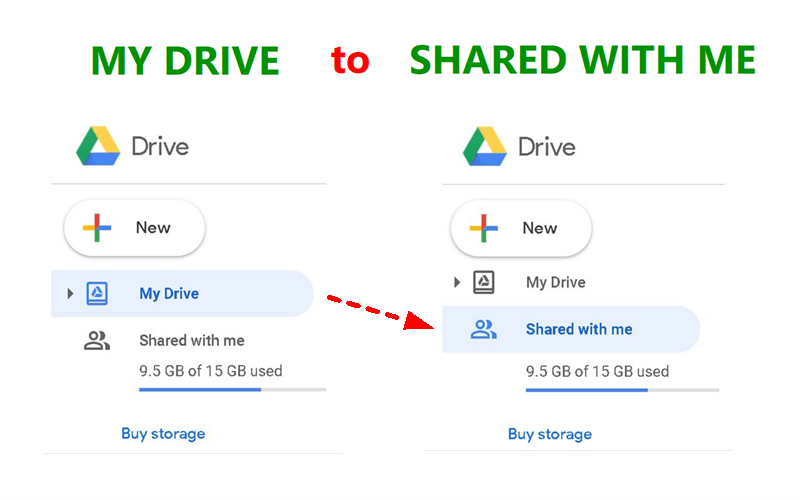Click the gray My Drive icon in right panel
800x500 pixels.
tap(484, 283)
